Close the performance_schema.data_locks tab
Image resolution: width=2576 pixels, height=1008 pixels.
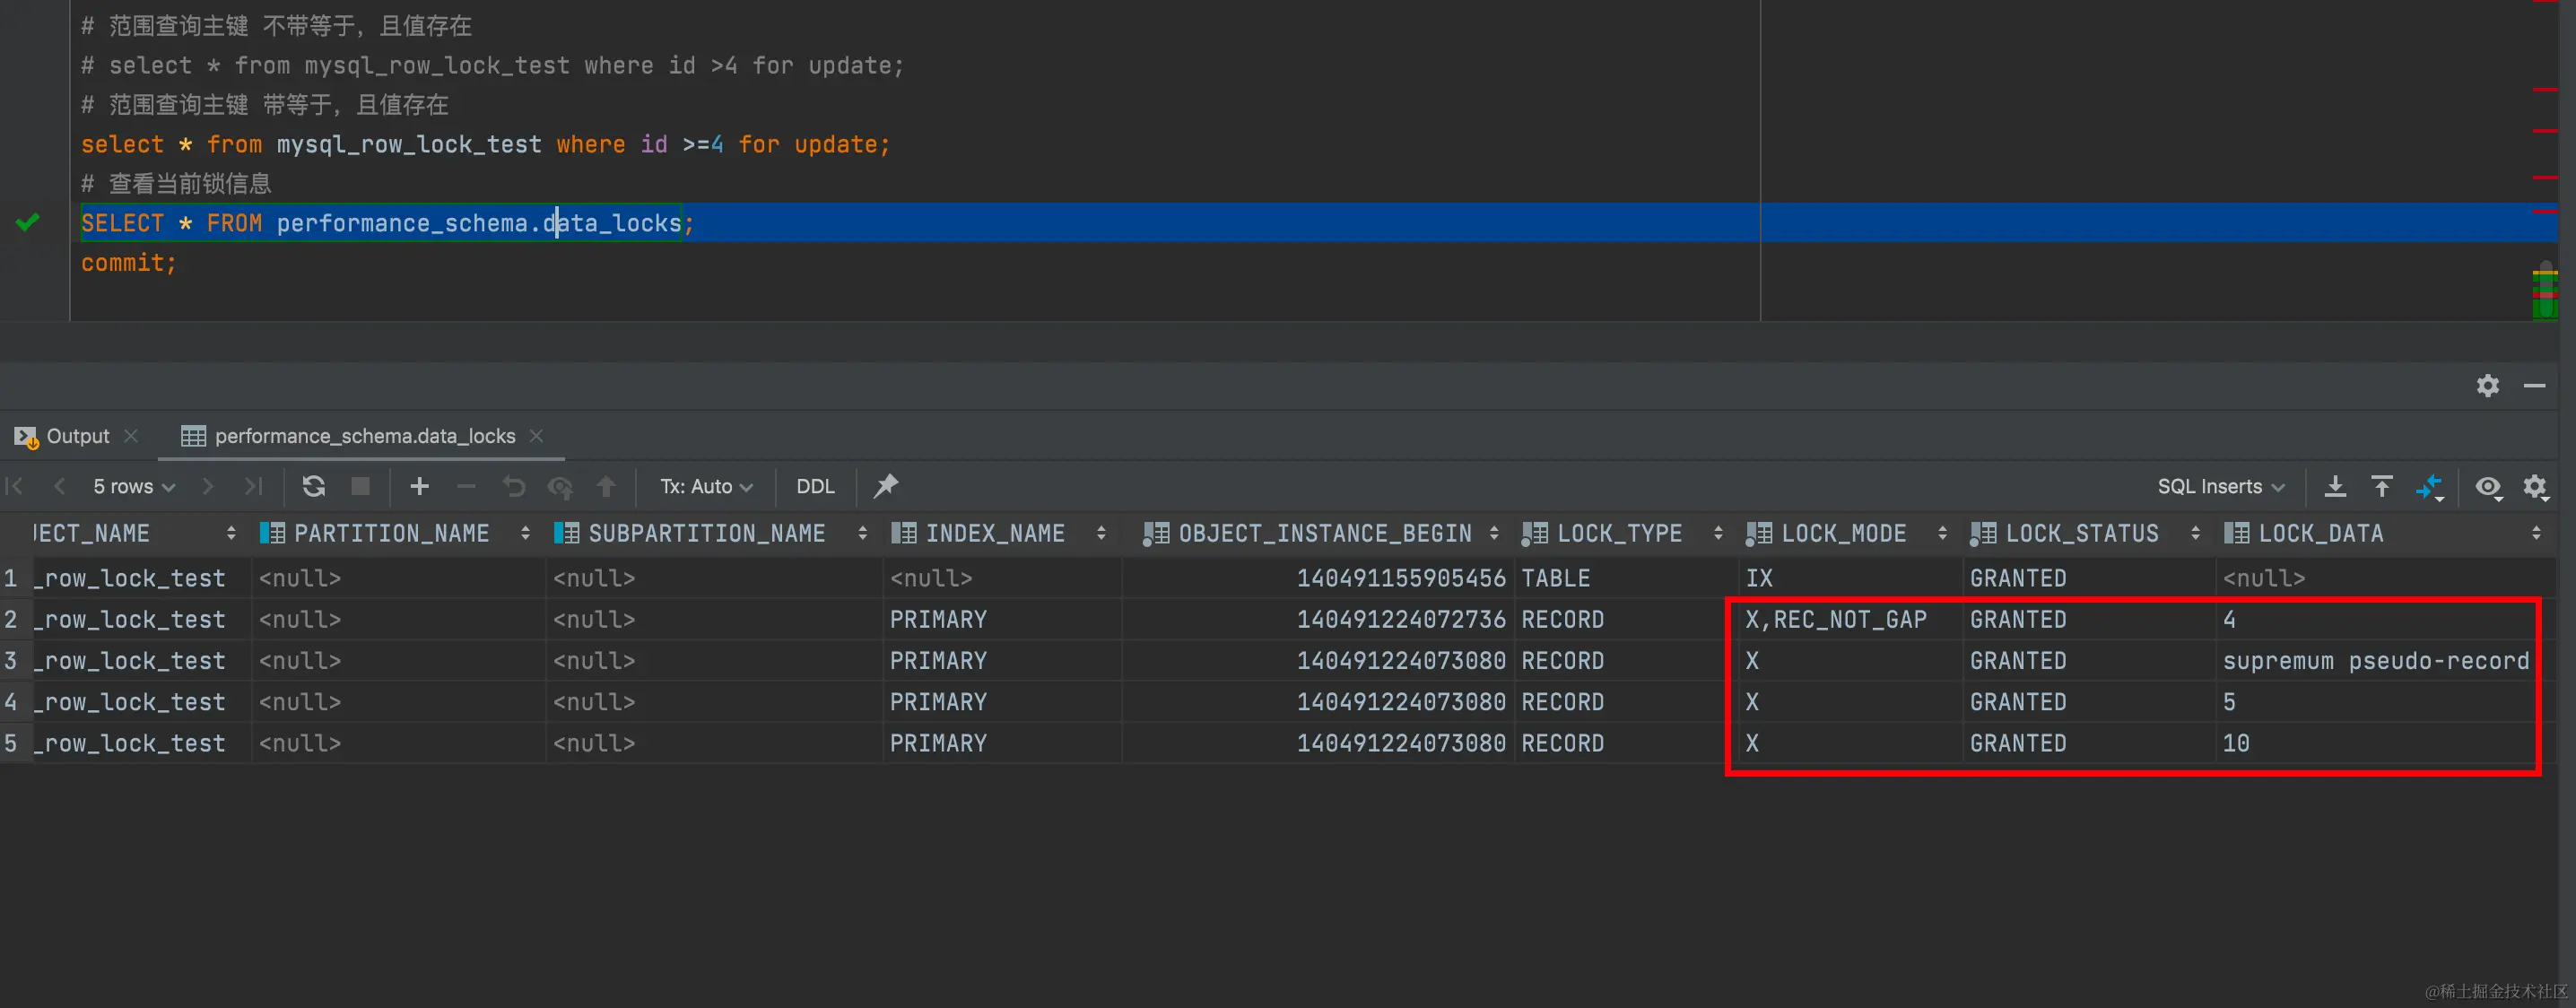point(537,436)
